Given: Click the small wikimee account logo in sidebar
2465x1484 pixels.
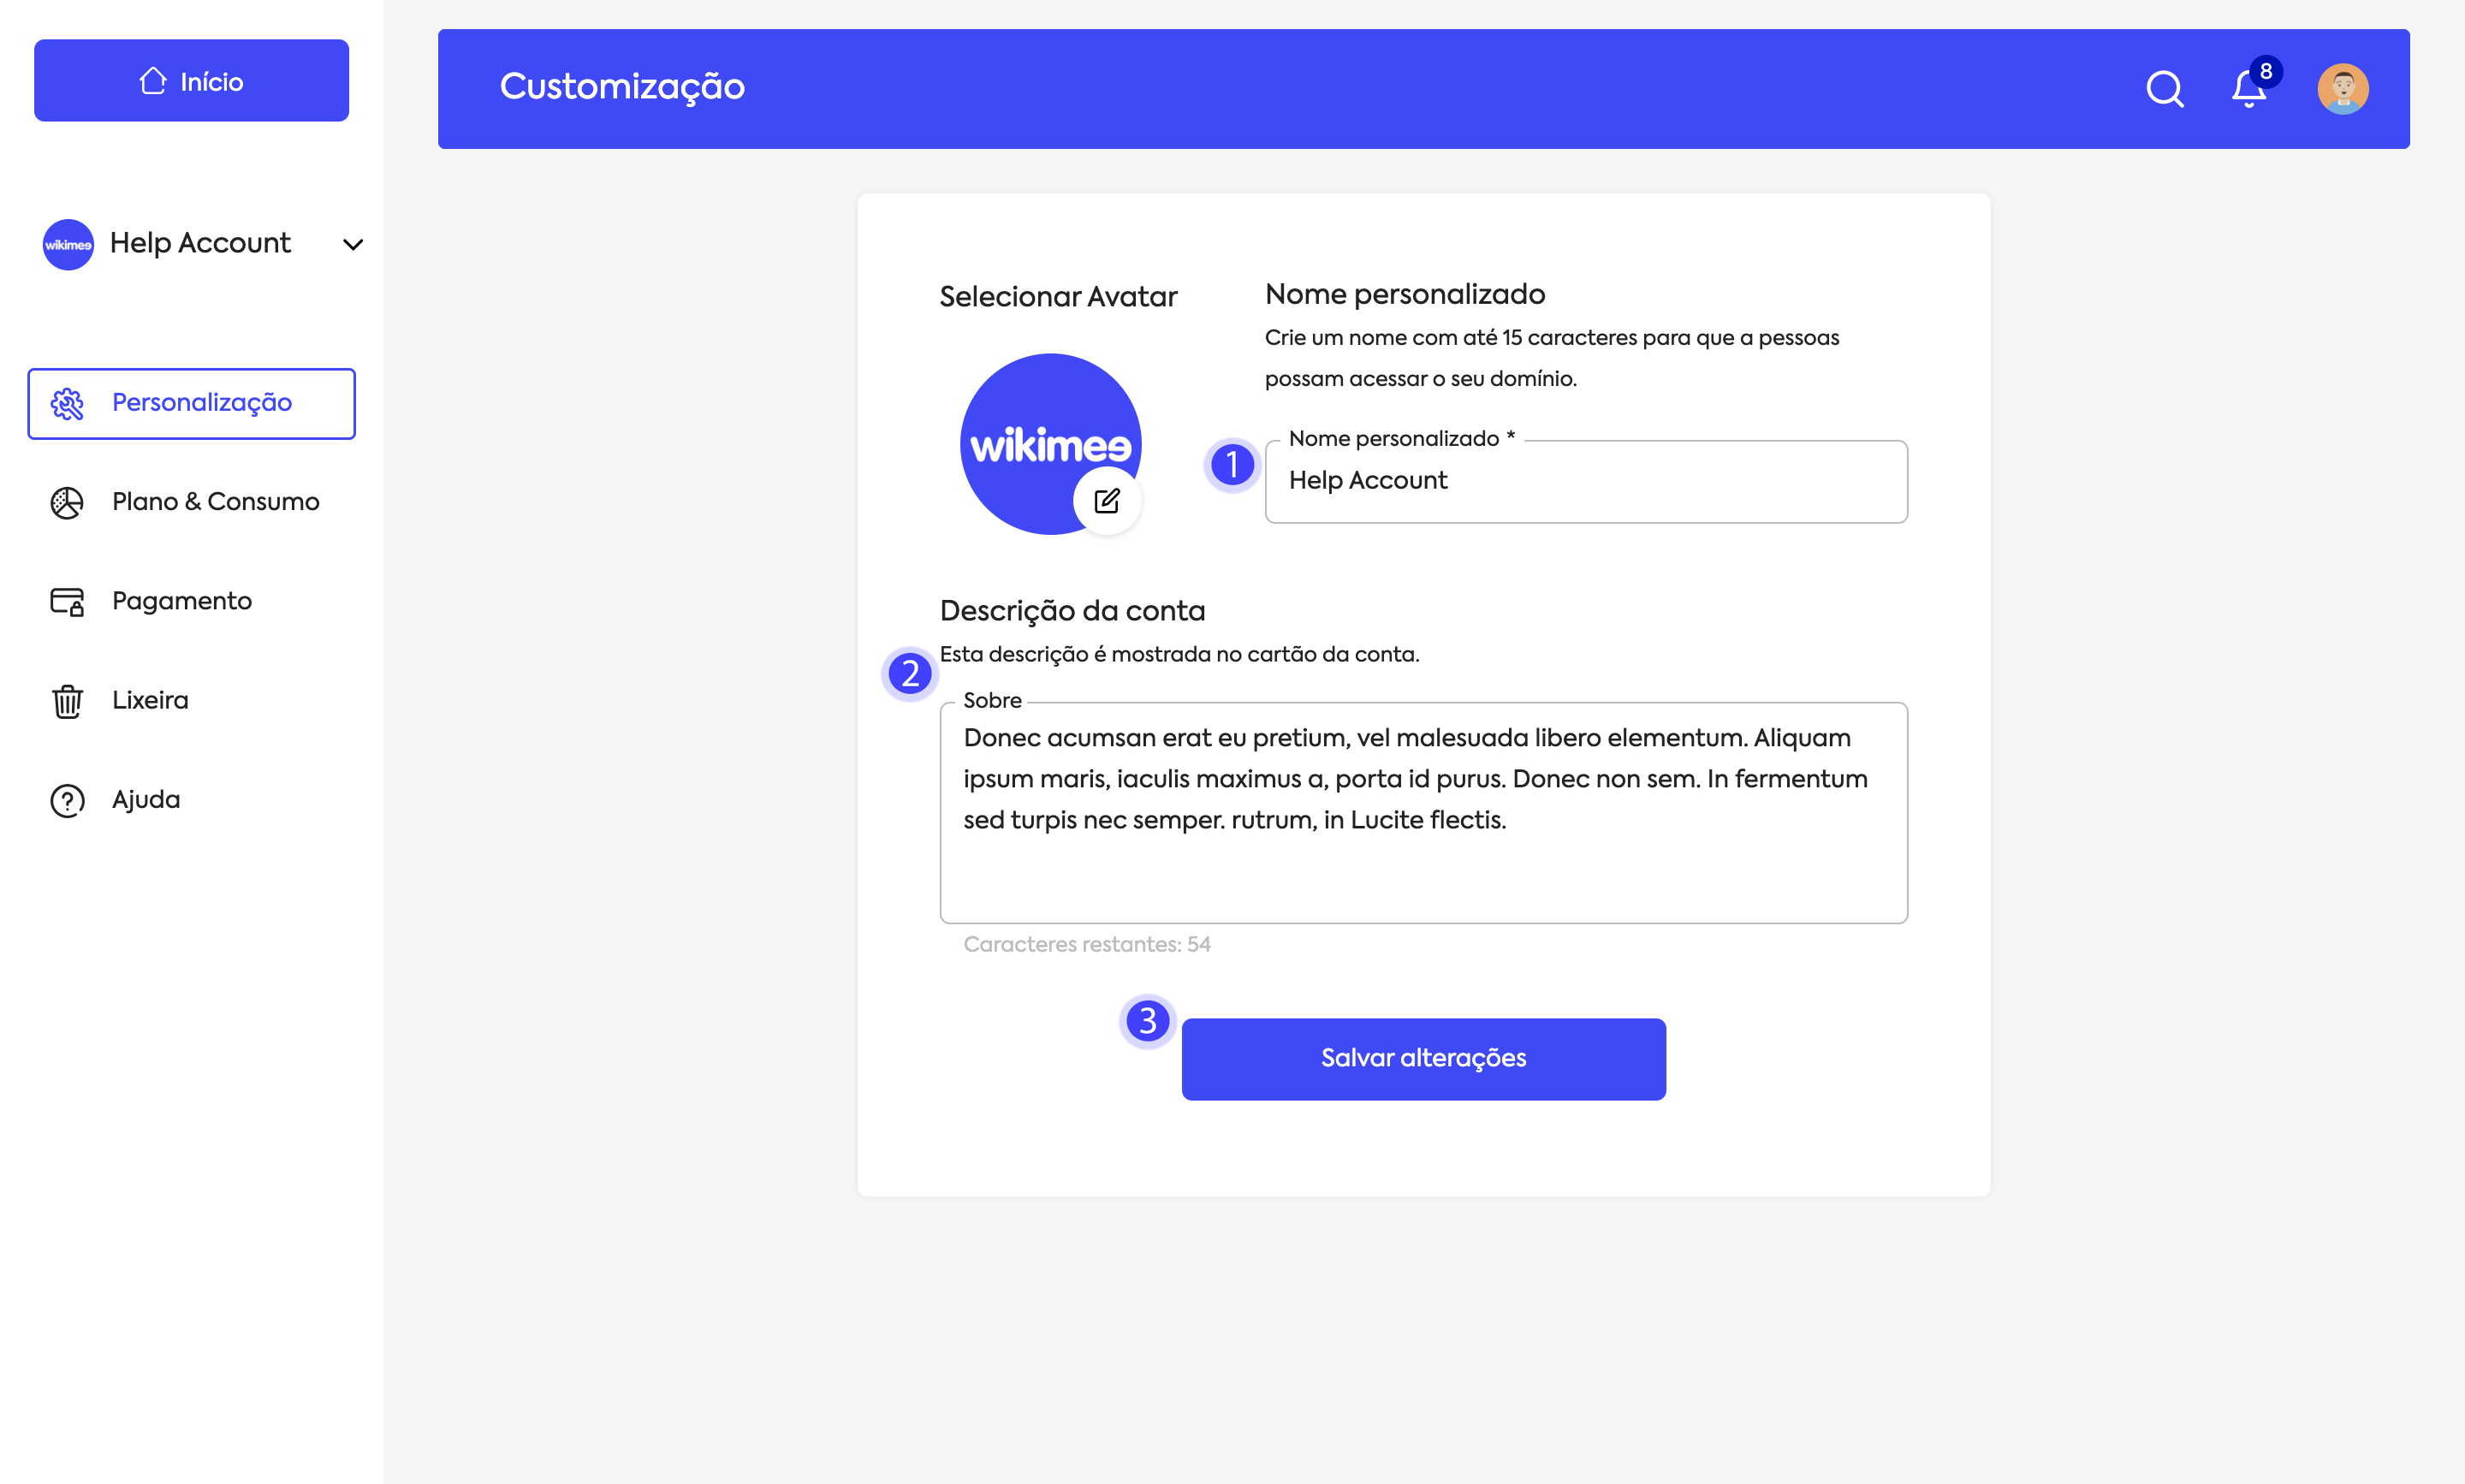Looking at the screenshot, I should 68,245.
